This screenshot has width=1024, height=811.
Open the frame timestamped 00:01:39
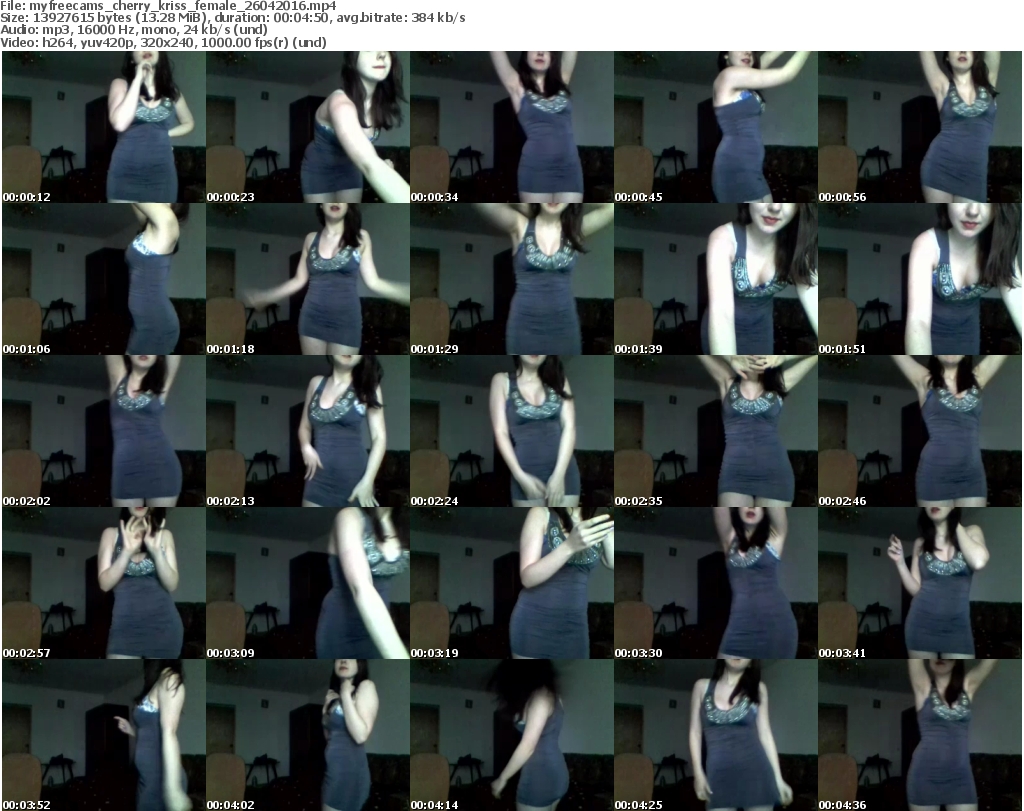coord(716,279)
